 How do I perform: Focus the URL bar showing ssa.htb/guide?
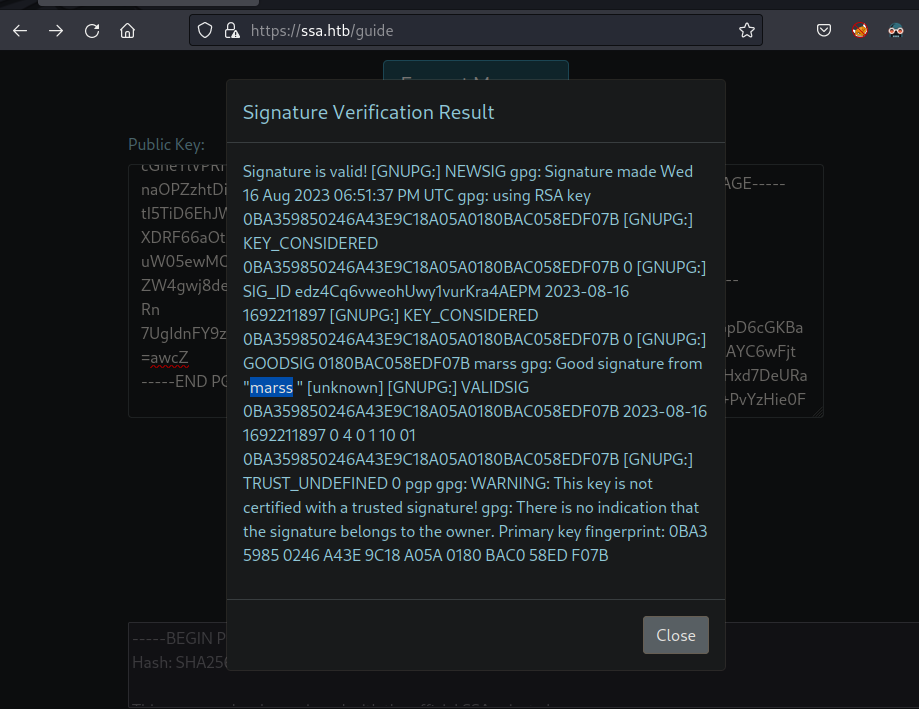tap(480, 31)
